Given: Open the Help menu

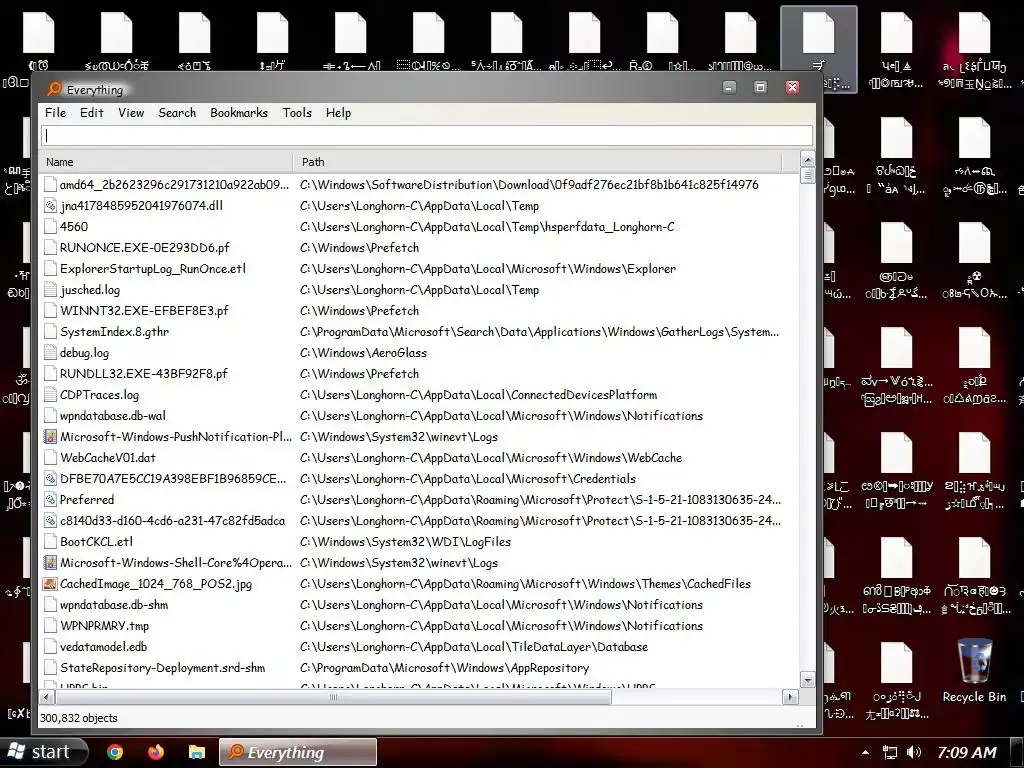Looking at the screenshot, I should (x=338, y=113).
